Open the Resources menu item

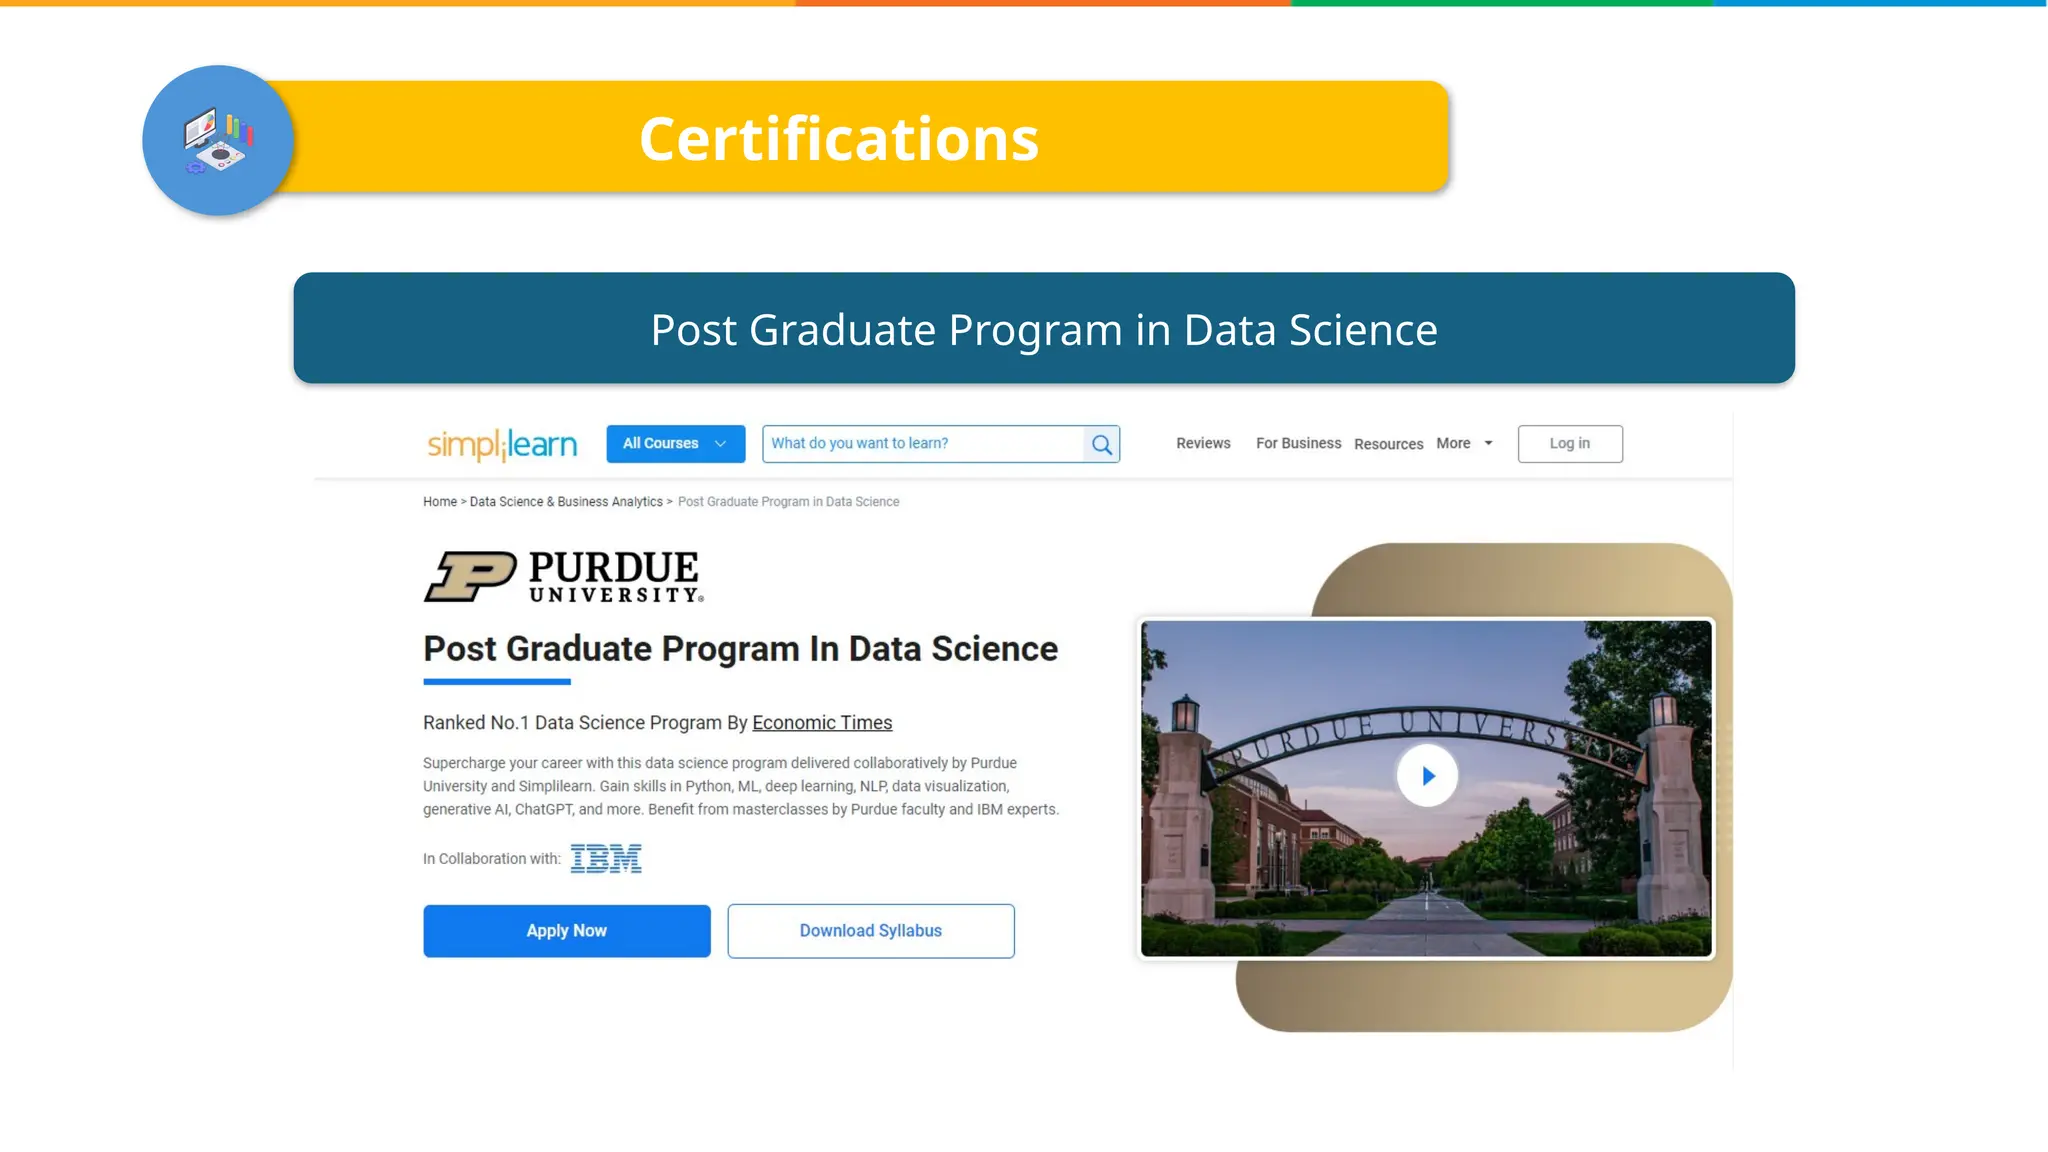(x=1388, y=444)
